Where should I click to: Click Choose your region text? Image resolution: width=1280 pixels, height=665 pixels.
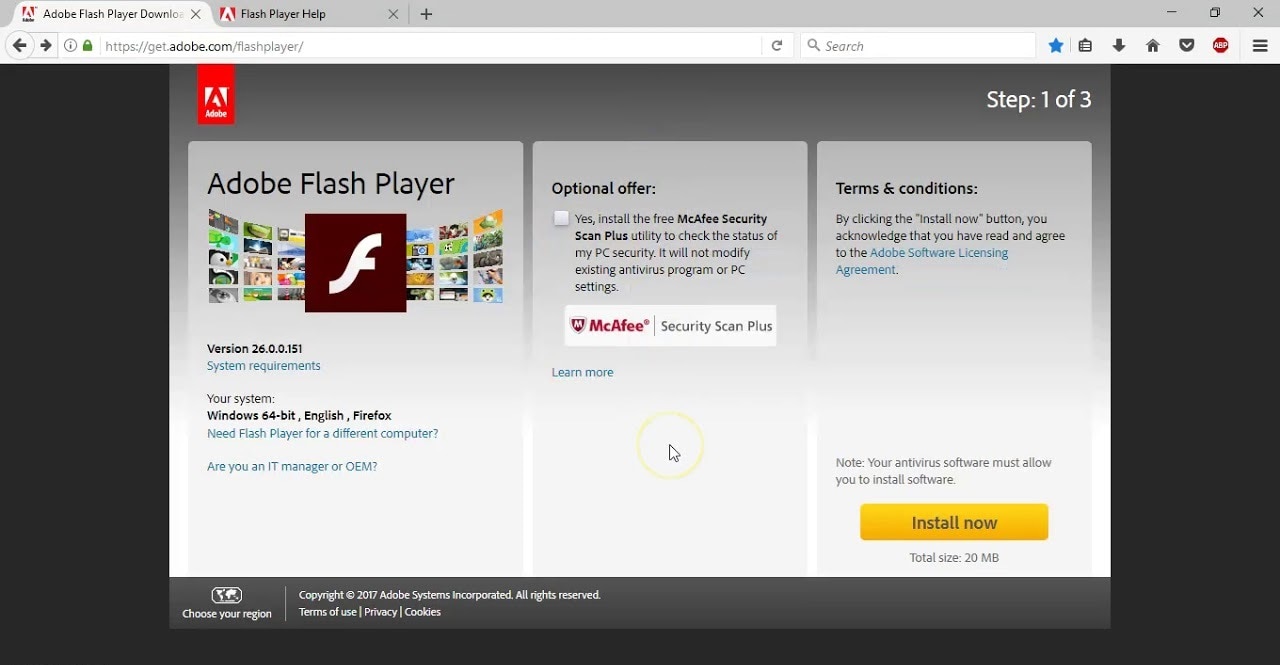[x=227, y=614]
